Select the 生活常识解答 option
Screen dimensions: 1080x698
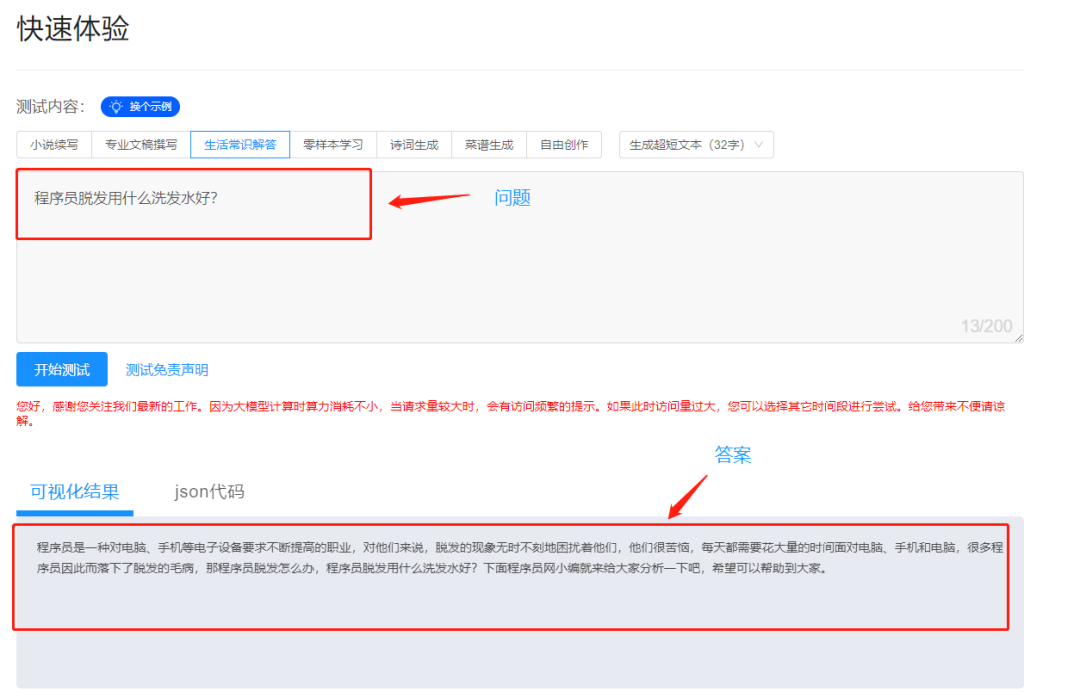tap(240, 145)
